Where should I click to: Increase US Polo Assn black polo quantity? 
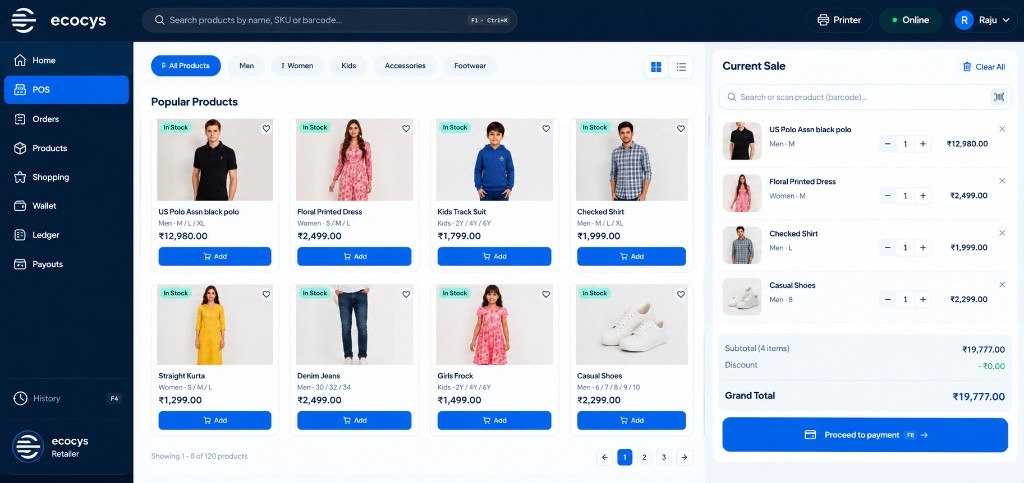pyautogui.click(x=923, y=144)
